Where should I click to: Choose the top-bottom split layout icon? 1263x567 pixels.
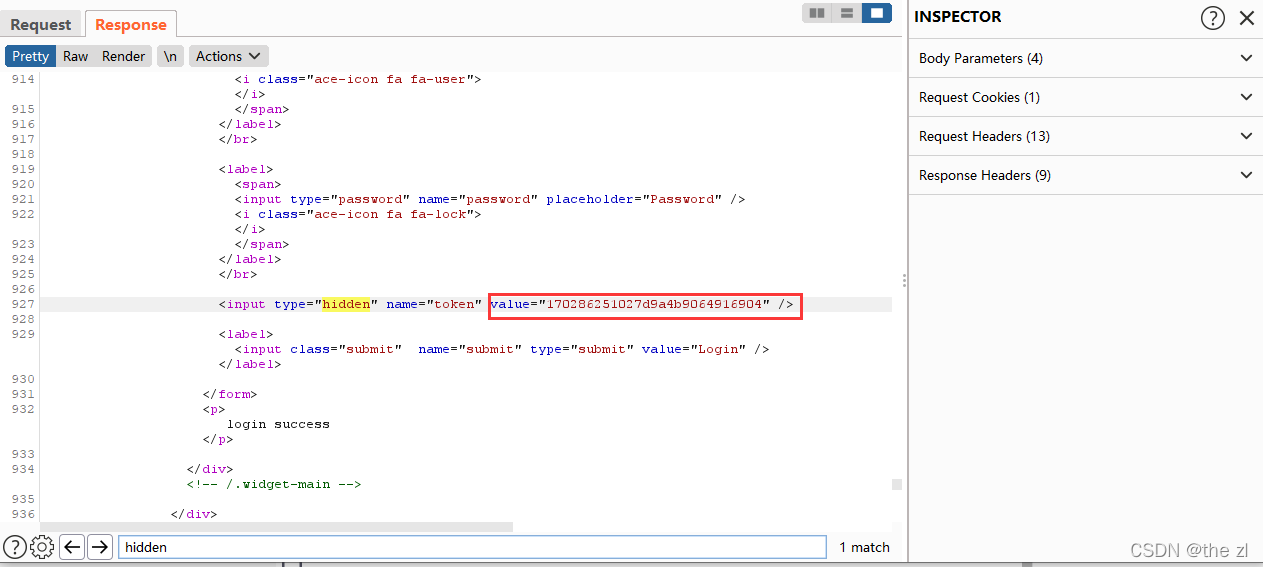[847, 13]
